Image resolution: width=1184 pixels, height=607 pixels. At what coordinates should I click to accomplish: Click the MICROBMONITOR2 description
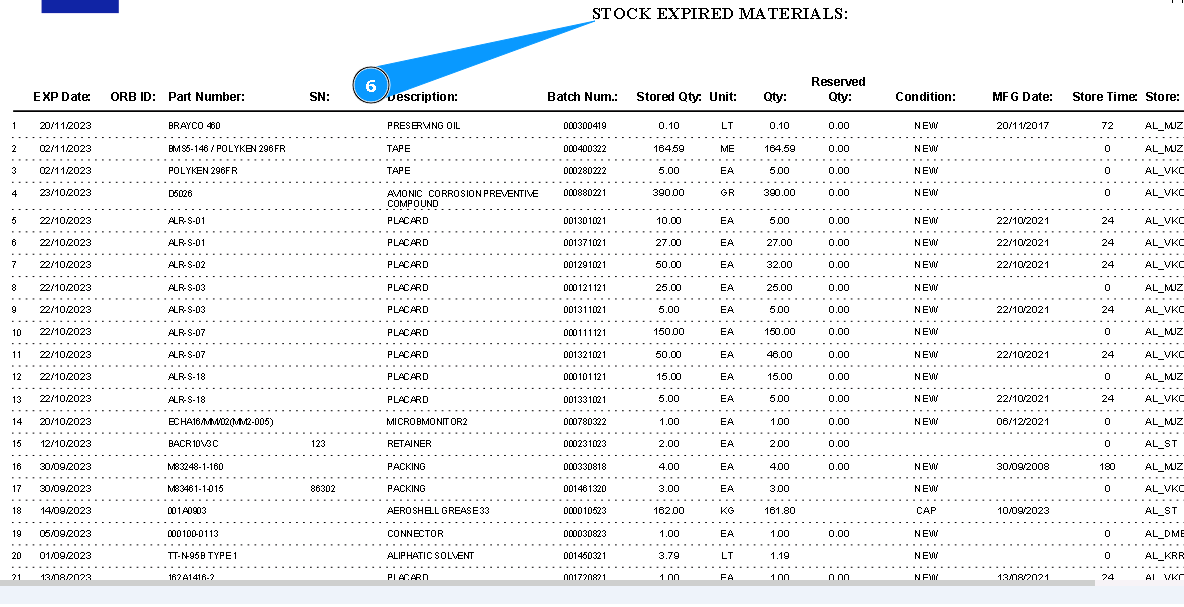427,422
